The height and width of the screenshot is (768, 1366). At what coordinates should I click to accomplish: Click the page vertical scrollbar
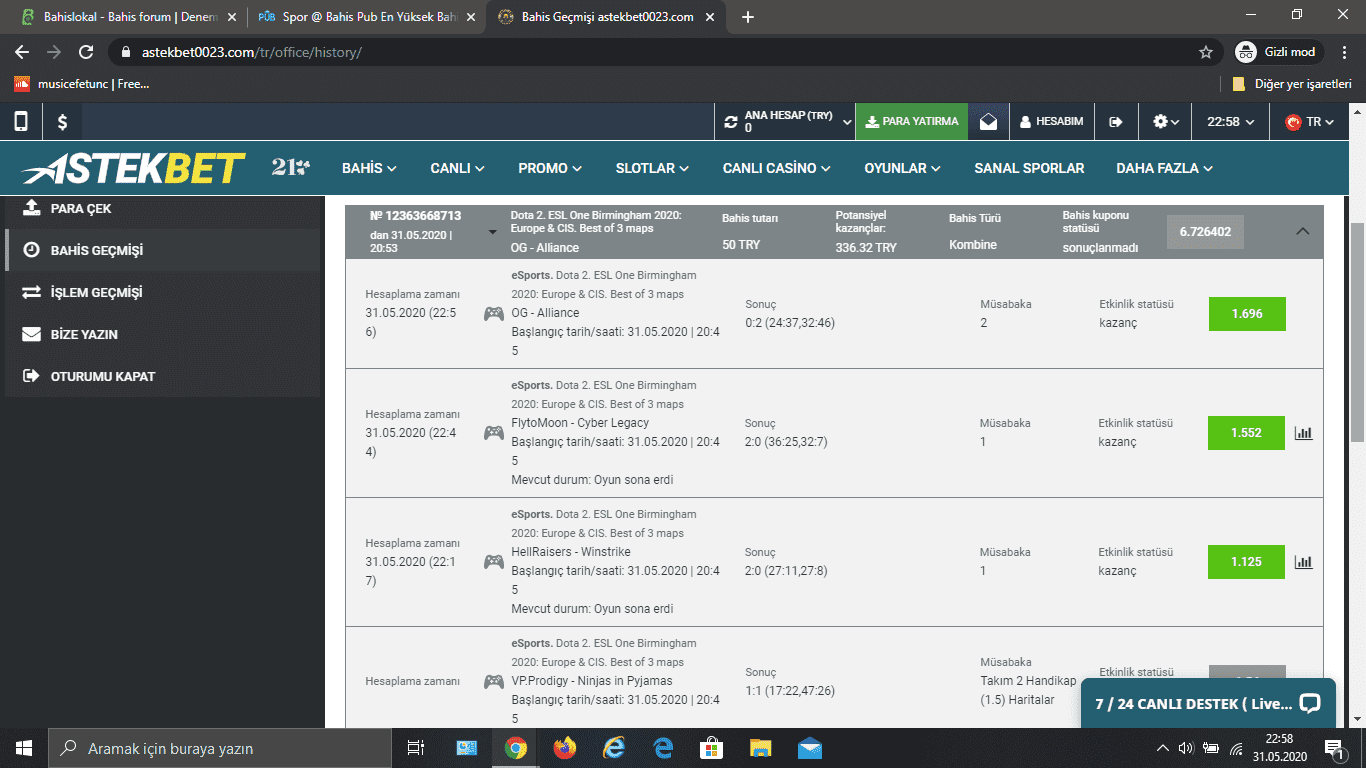point(1357,330)
